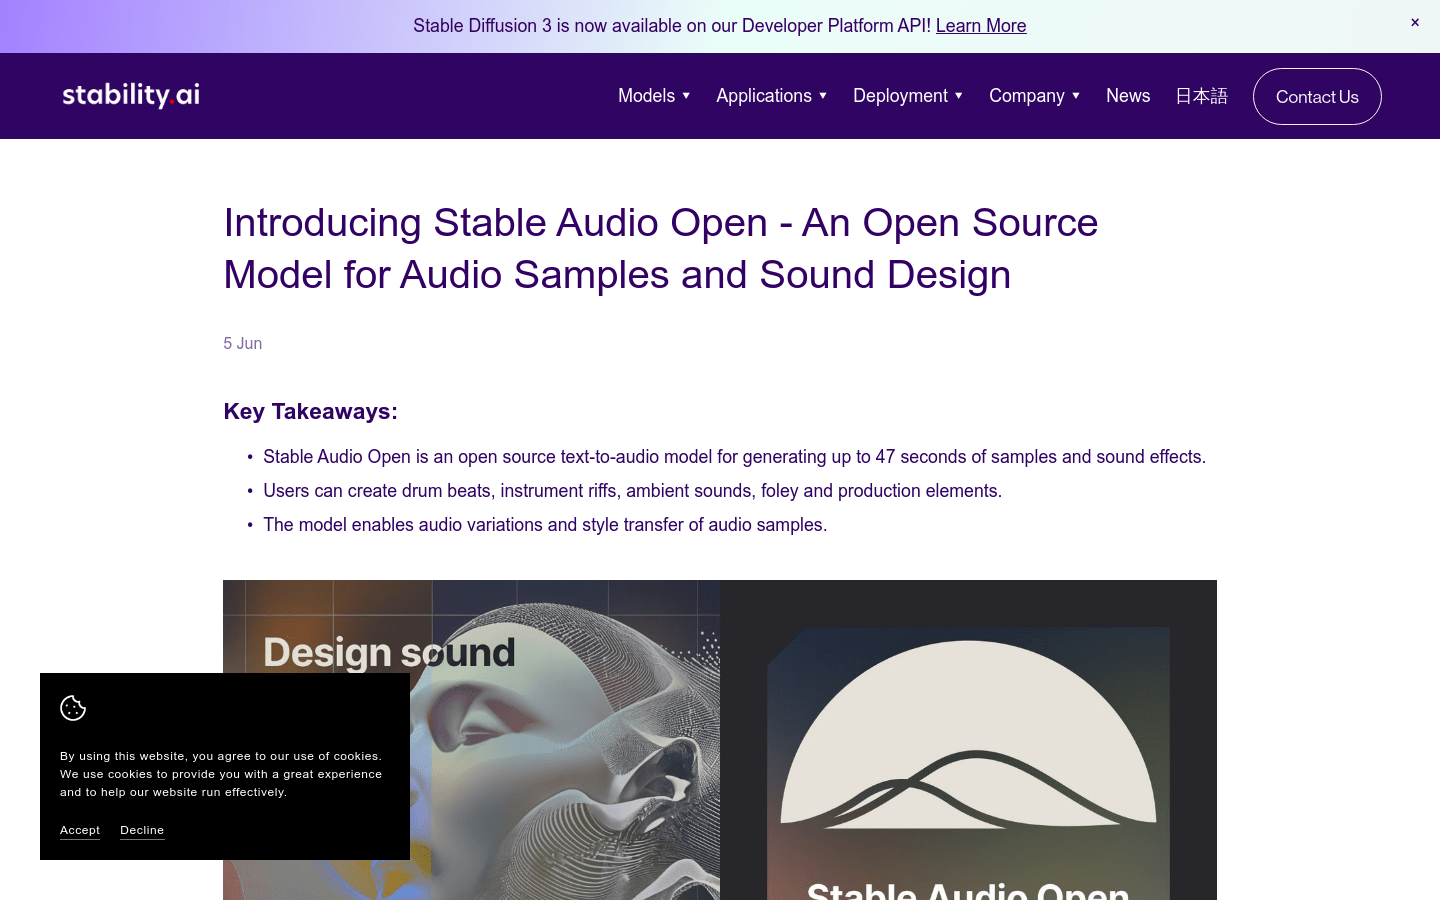1440x900 pixels.
Task: Click the Contact Us button
Action: 1317,96
